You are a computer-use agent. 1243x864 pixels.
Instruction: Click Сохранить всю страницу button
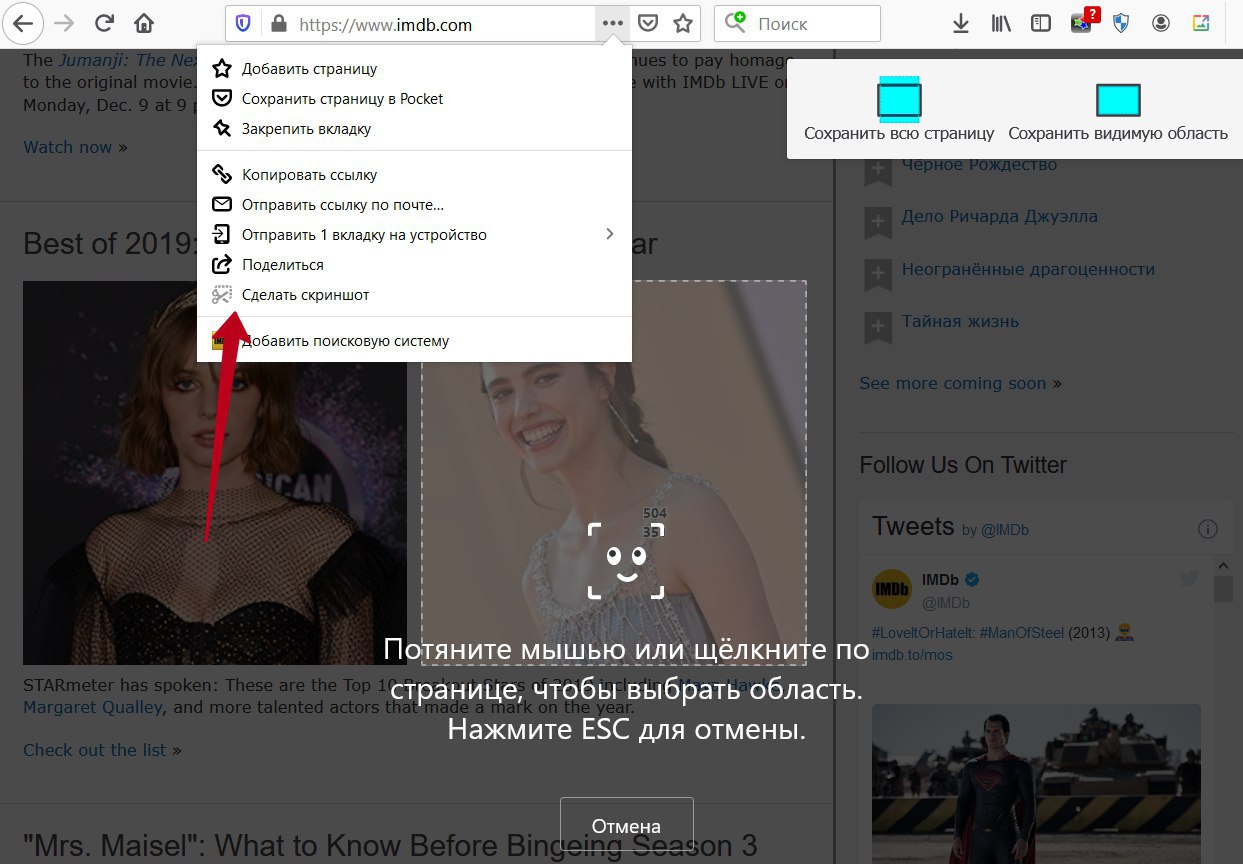coord(899,110)
